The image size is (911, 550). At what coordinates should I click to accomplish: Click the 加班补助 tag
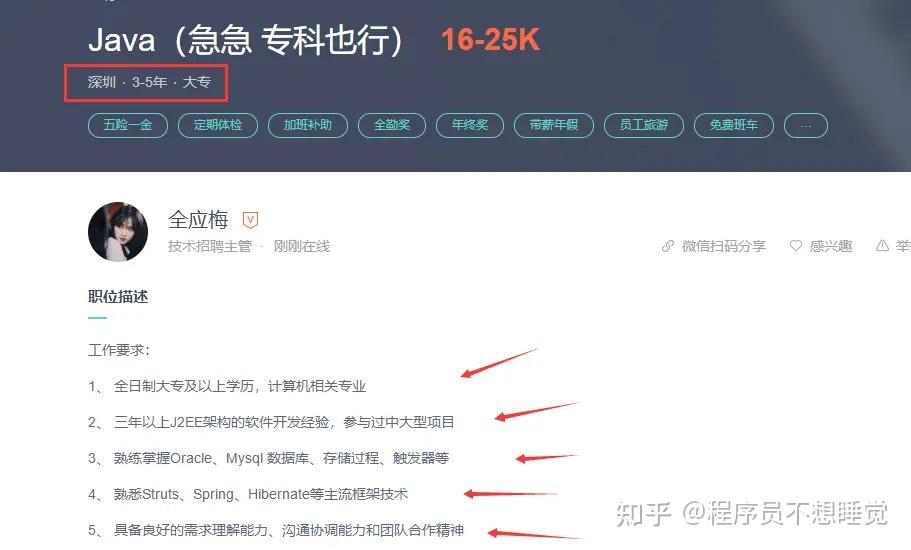coord(308,125)
